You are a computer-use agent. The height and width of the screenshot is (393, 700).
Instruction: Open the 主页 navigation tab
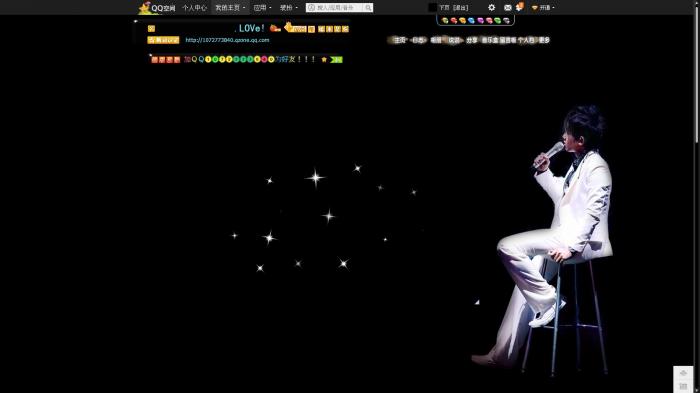tap(399, 40)
